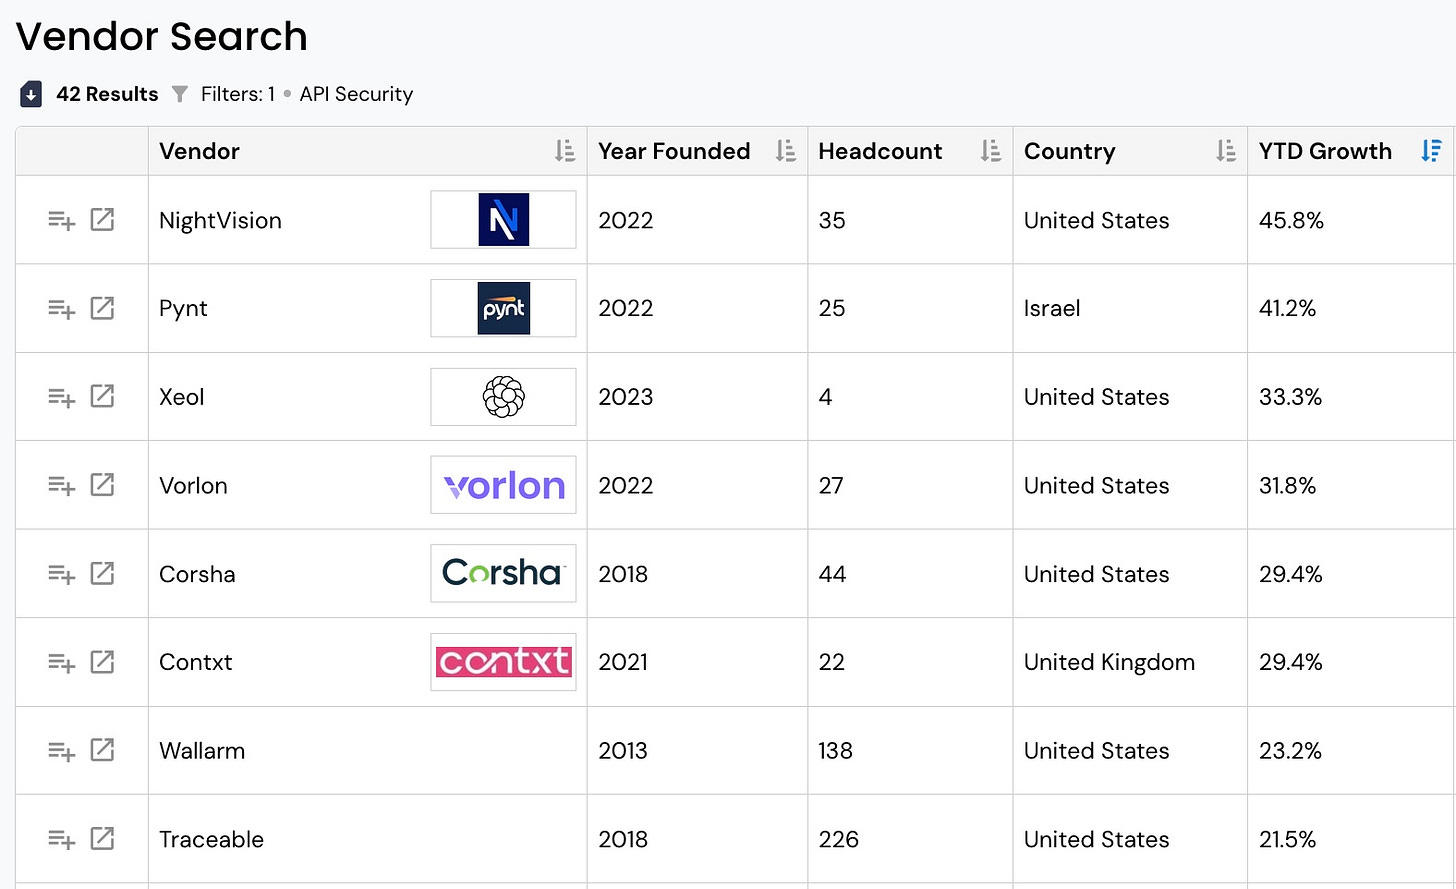Open Vorlon external link icon
The width and height of the screenshot is (1456, 889).
(x=102, y=485)
